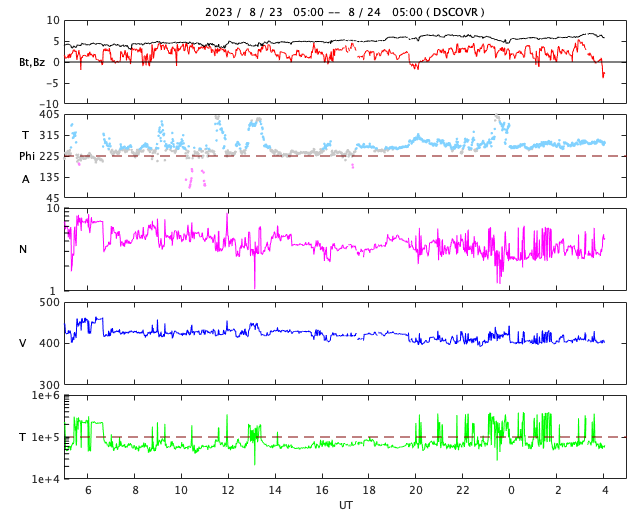Select the '45' tick label
Image resolution: width=640 pixels, height=512 pixels.
pos(53,198)
